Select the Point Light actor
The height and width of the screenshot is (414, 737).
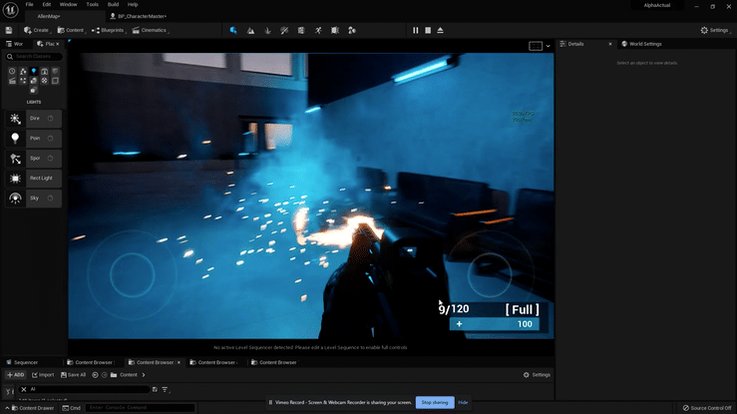point(33,138)
